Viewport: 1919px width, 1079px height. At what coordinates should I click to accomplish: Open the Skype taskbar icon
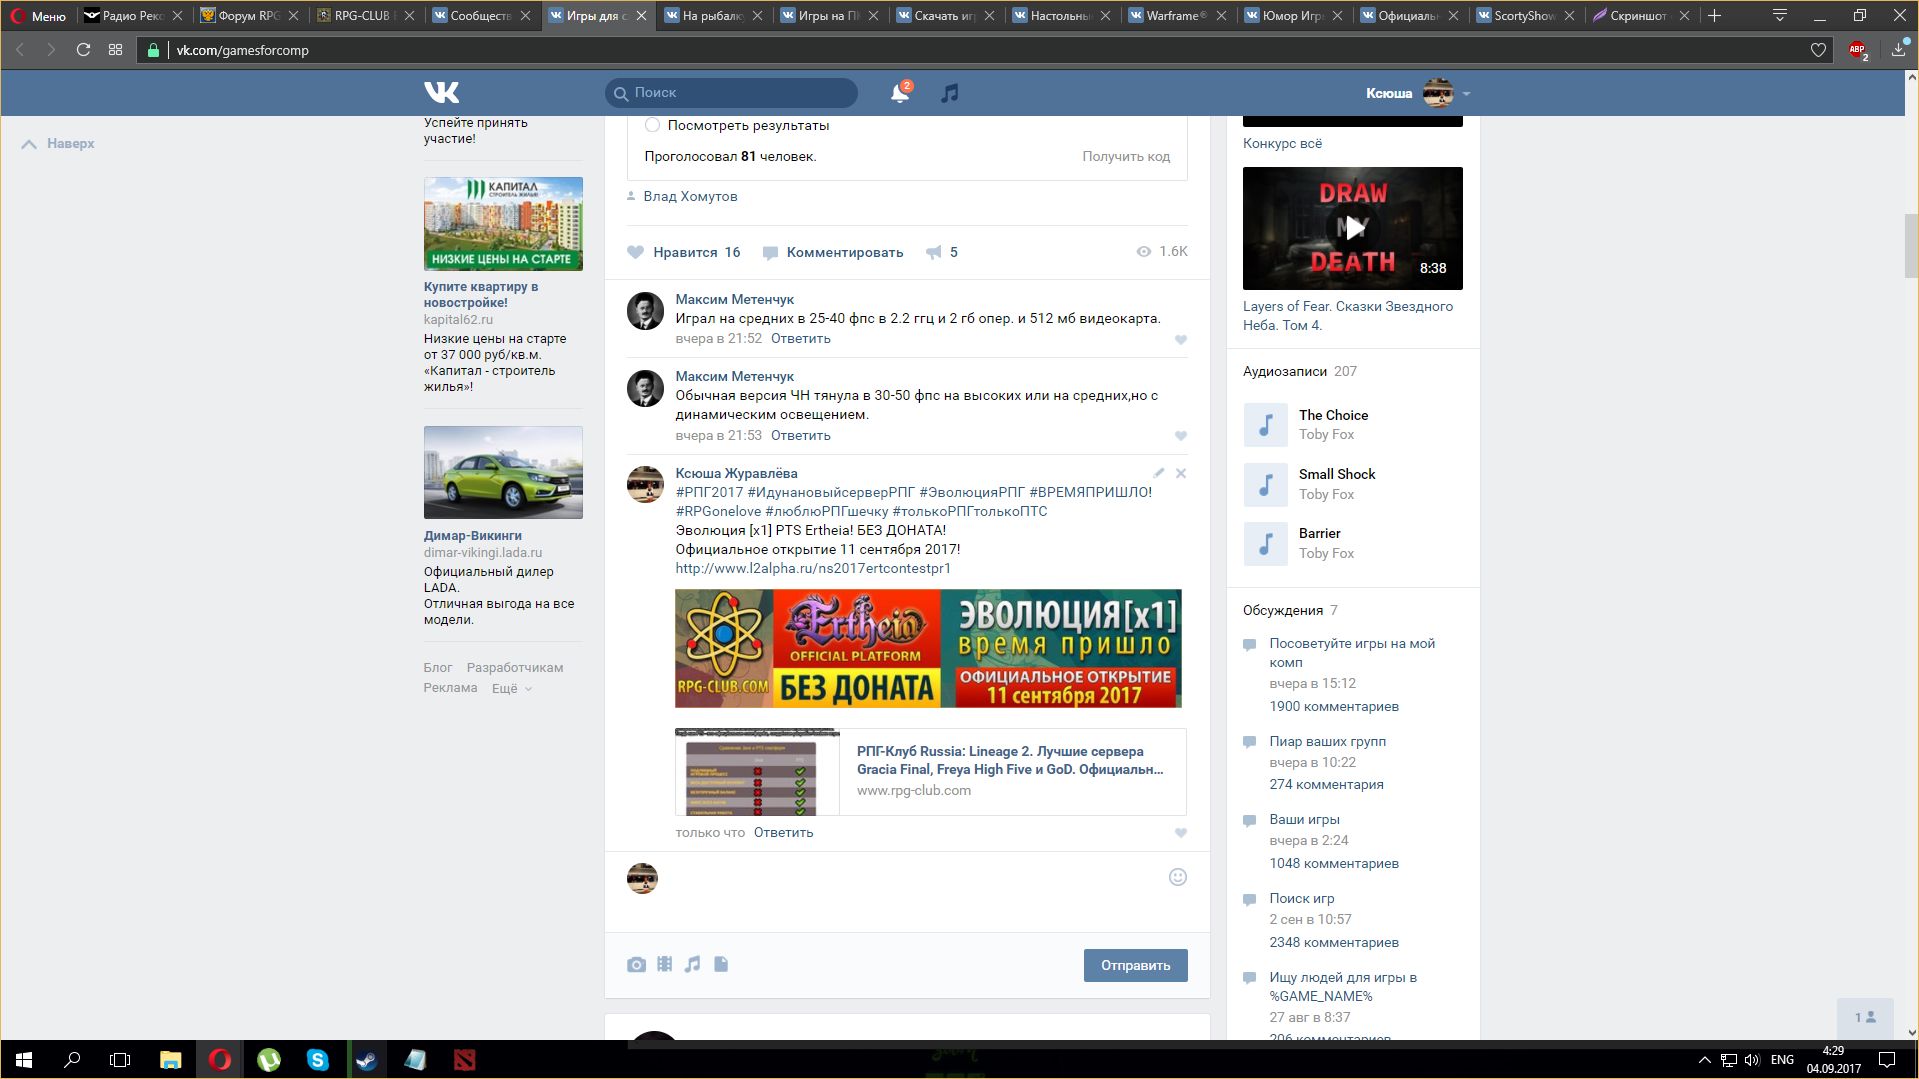[318, 1060]
